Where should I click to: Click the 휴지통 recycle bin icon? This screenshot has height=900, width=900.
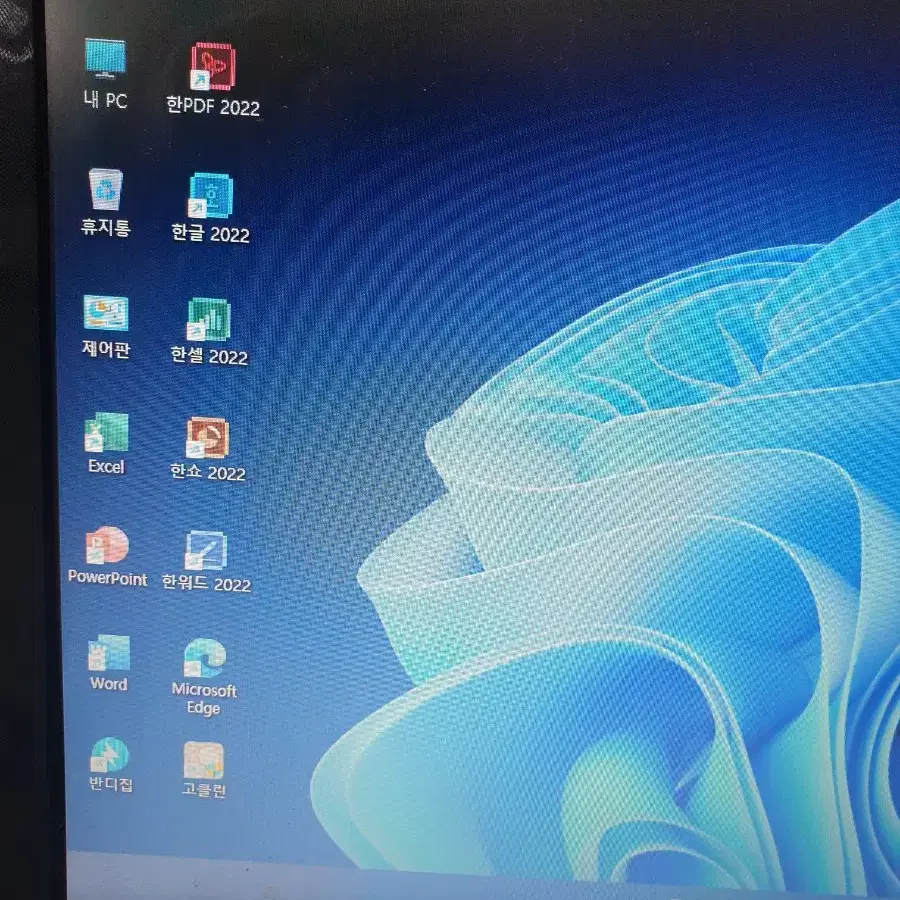[106, 189]
